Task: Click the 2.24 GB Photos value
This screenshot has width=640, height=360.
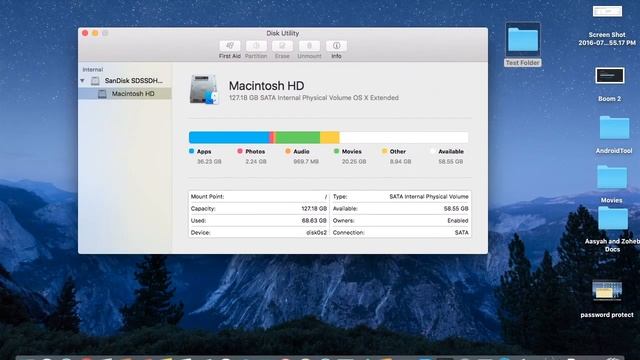Action: [x=256, y=162]
